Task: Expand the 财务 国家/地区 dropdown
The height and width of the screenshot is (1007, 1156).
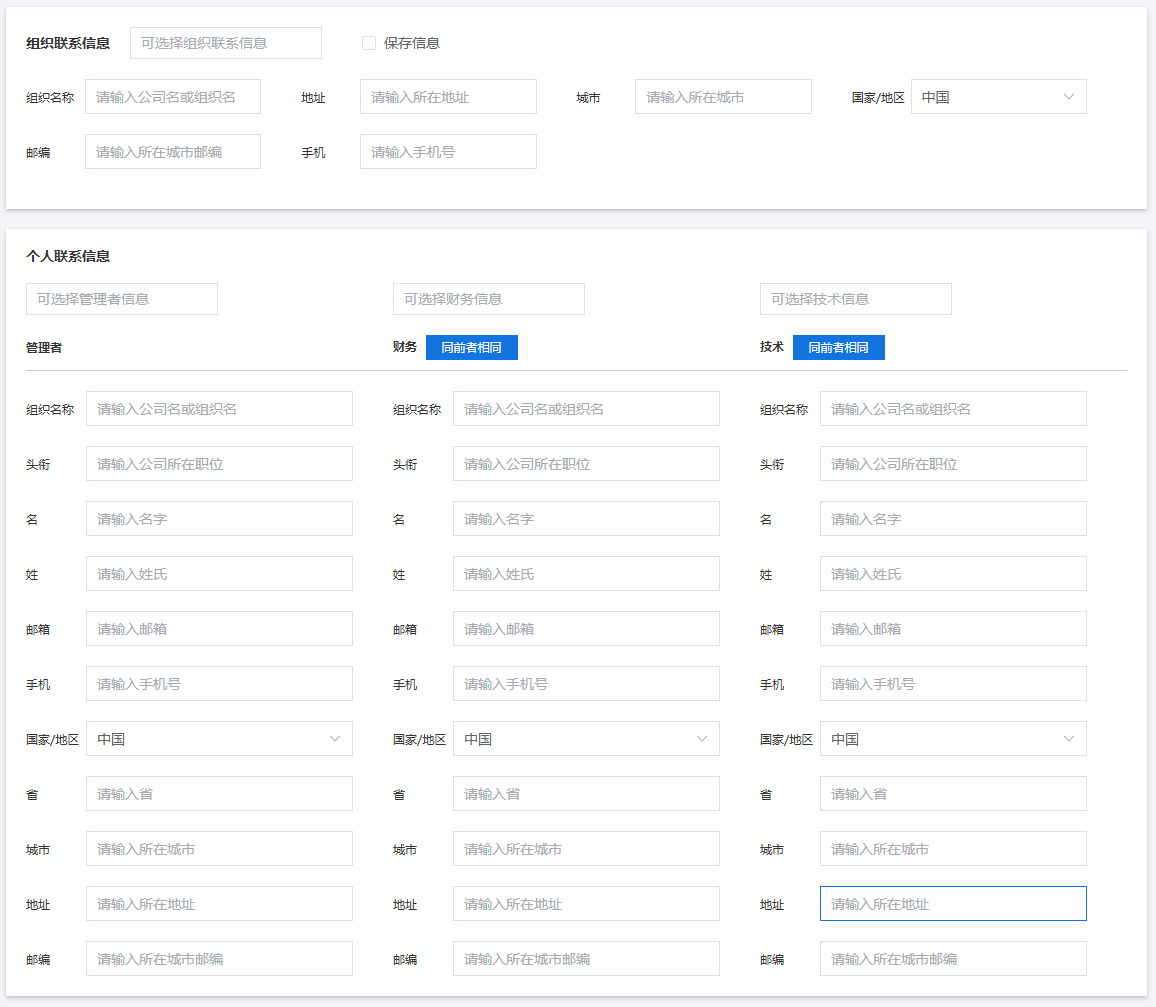Action: point(586,739)
